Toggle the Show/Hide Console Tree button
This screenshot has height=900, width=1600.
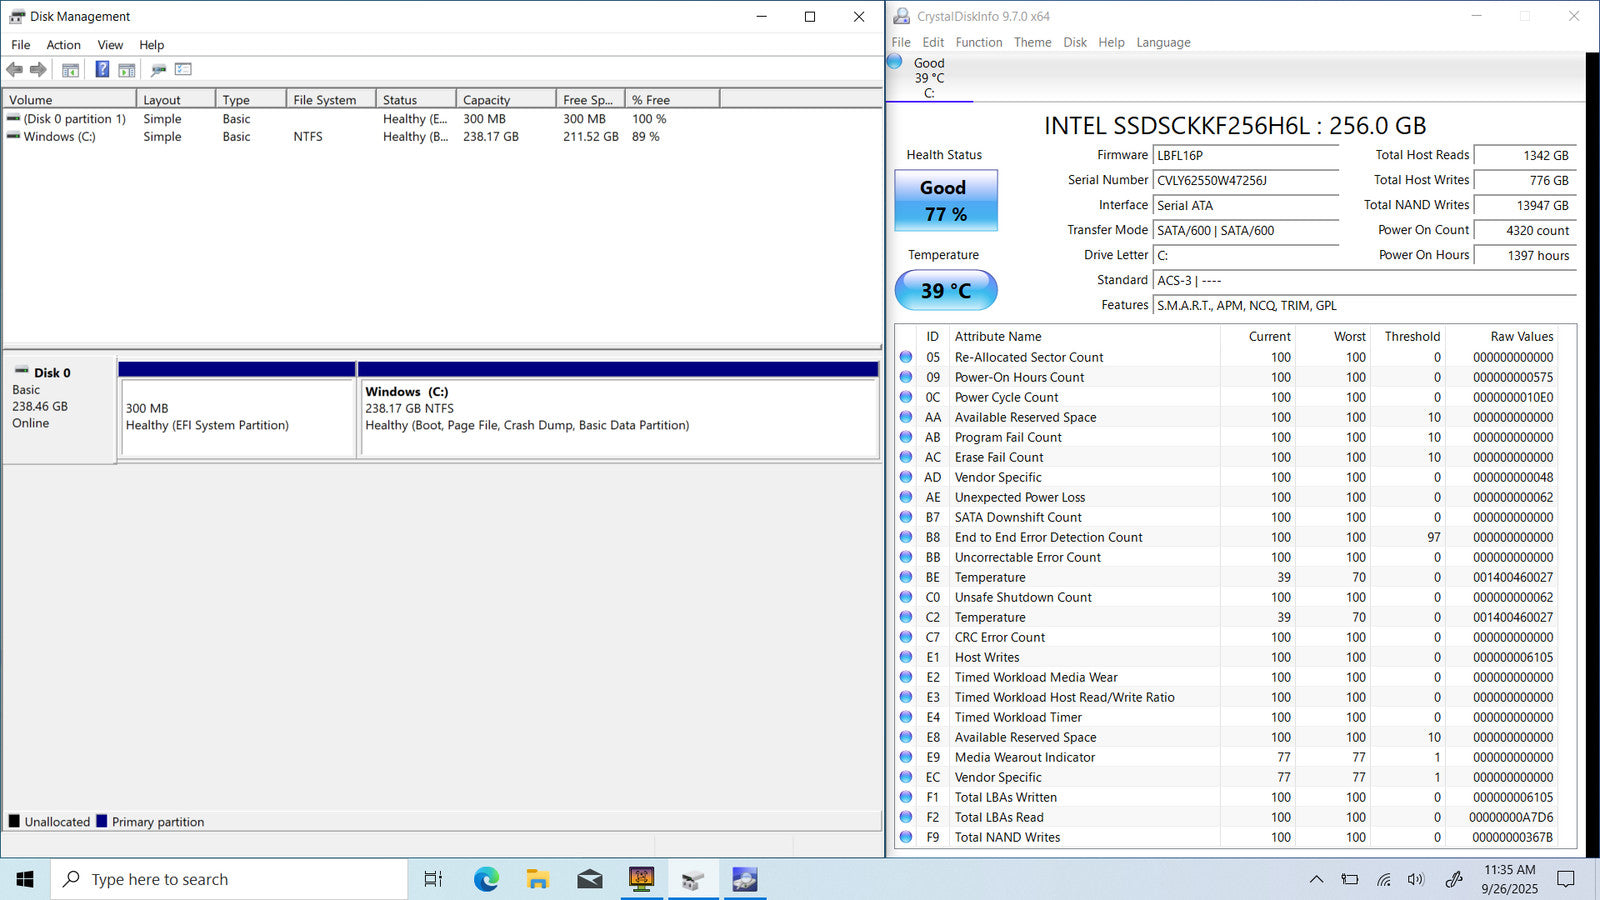point(70,70)
